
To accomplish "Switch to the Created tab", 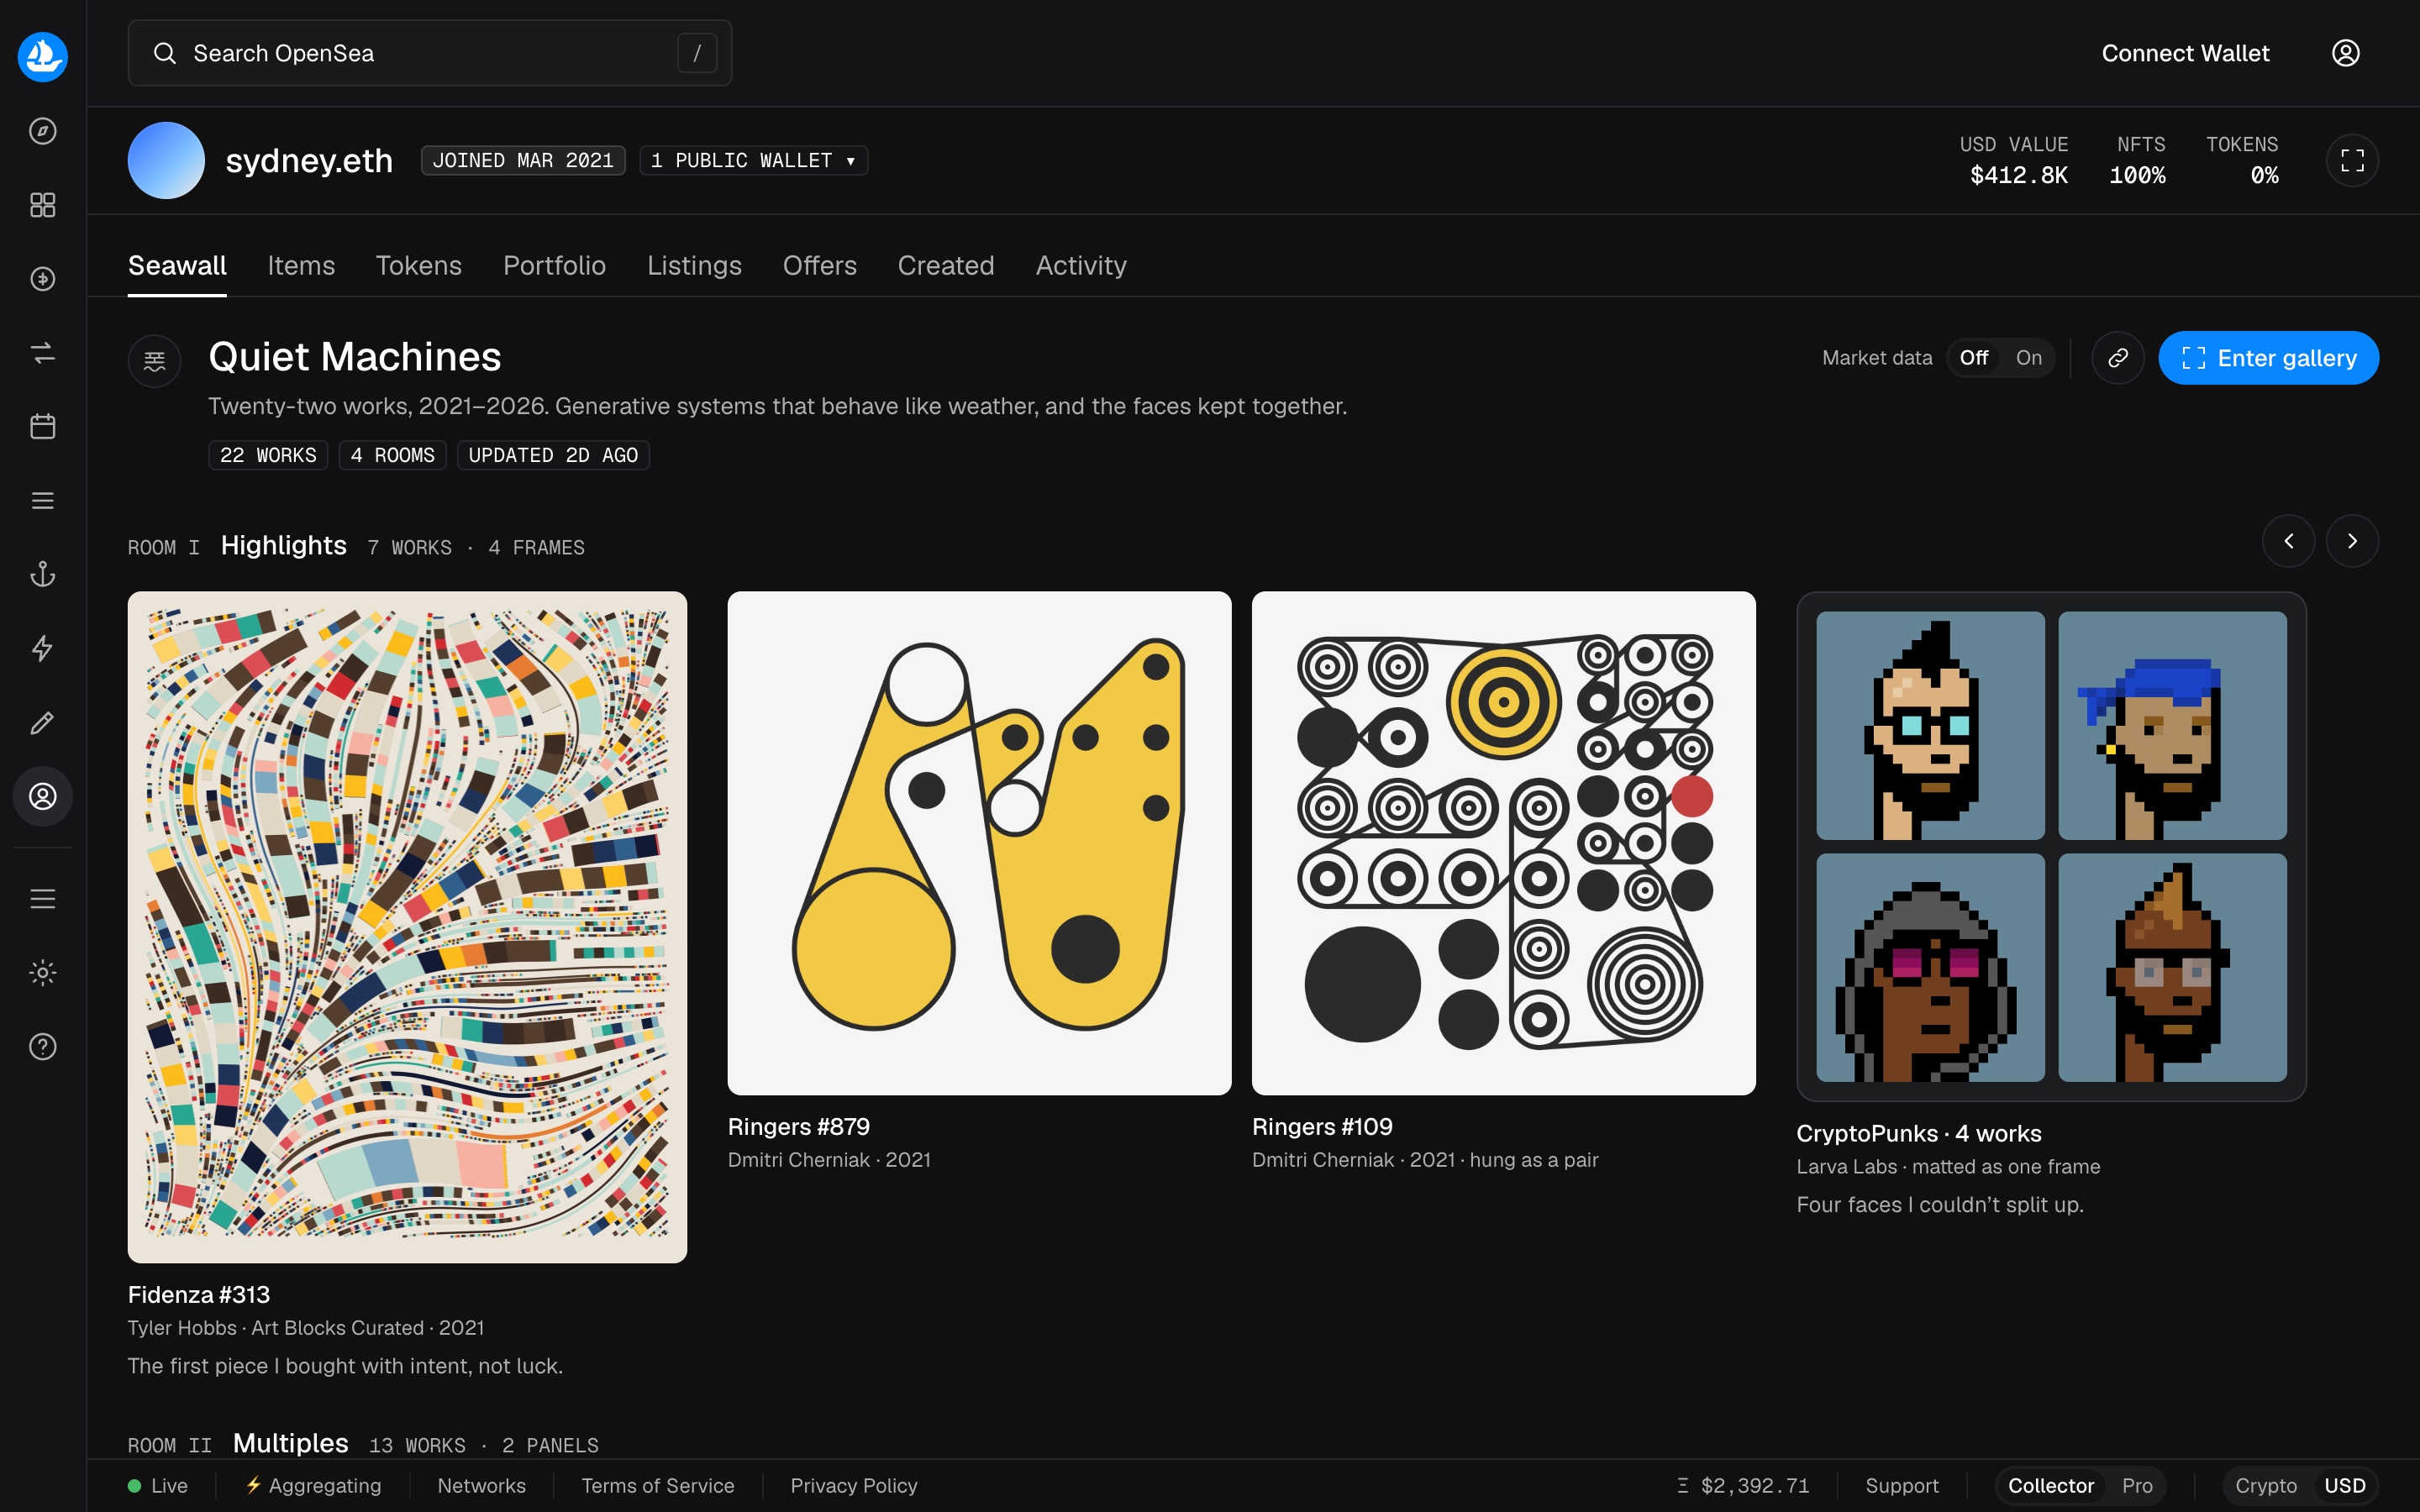I will click(945, 266).
